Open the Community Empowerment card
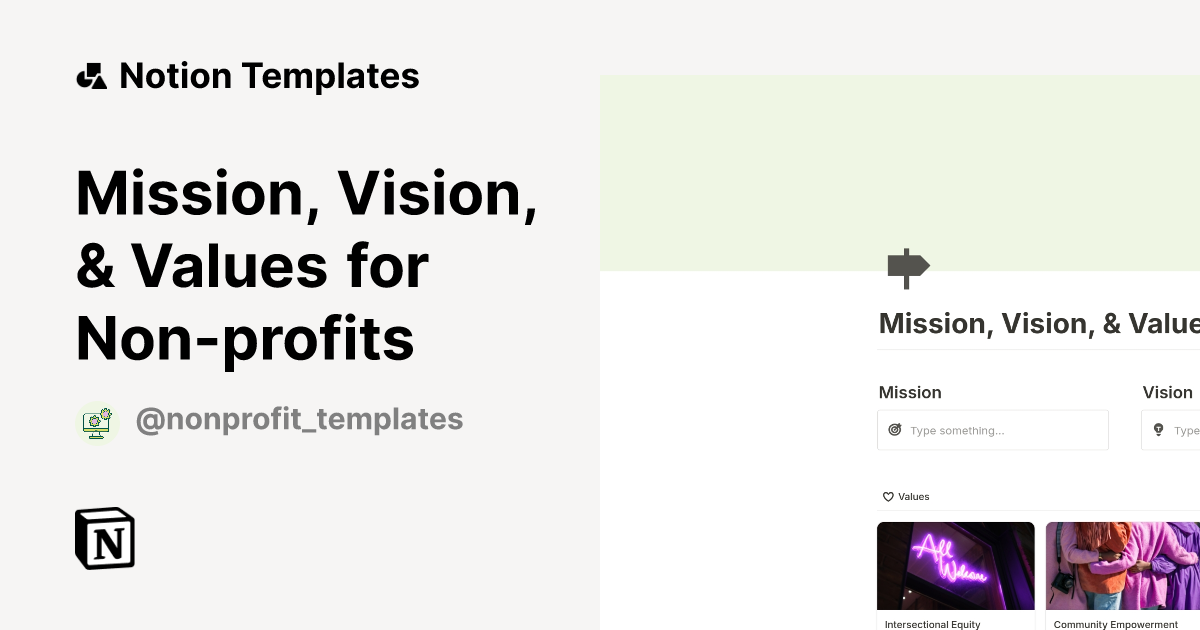This screenshot has width=1200, height=630. coord(1122,565)
